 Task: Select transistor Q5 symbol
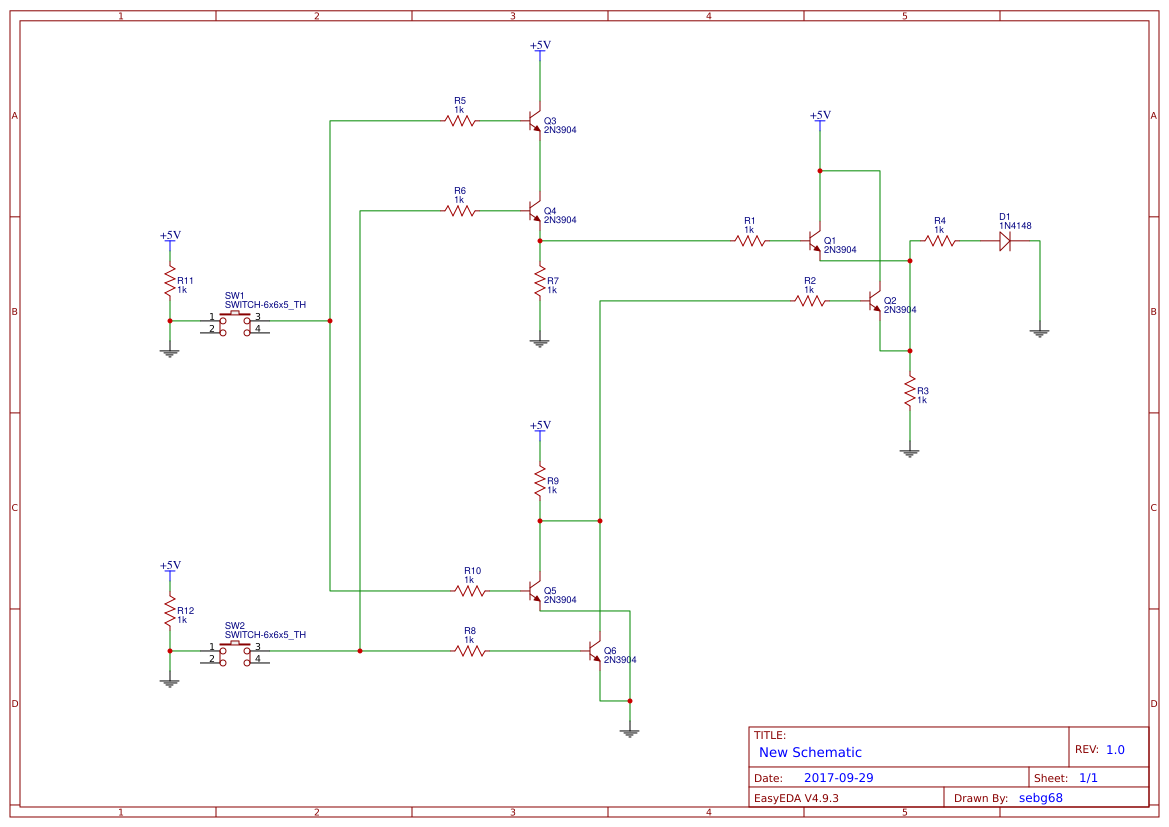coord(534,592)
